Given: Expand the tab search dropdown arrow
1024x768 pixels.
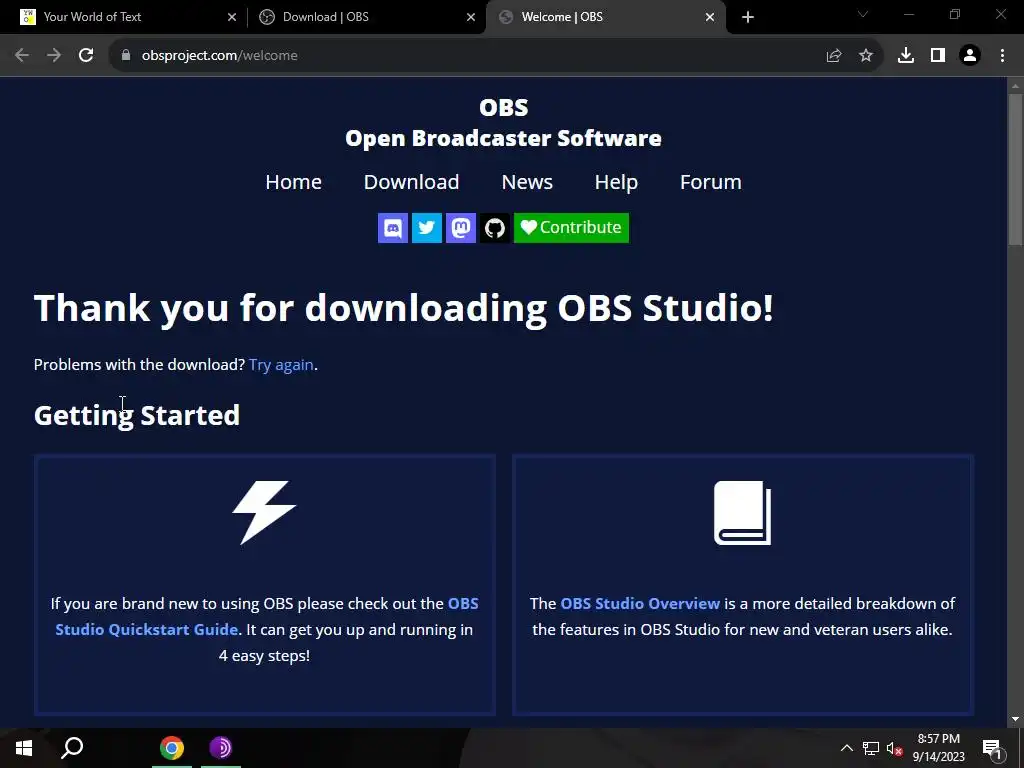Looking at the screenshot, I should (x=863, y=14).
